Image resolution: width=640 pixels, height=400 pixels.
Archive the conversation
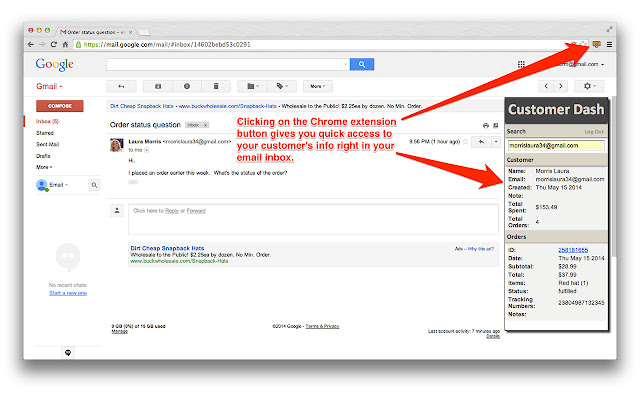pyautogui.click(x=158, y=86)
